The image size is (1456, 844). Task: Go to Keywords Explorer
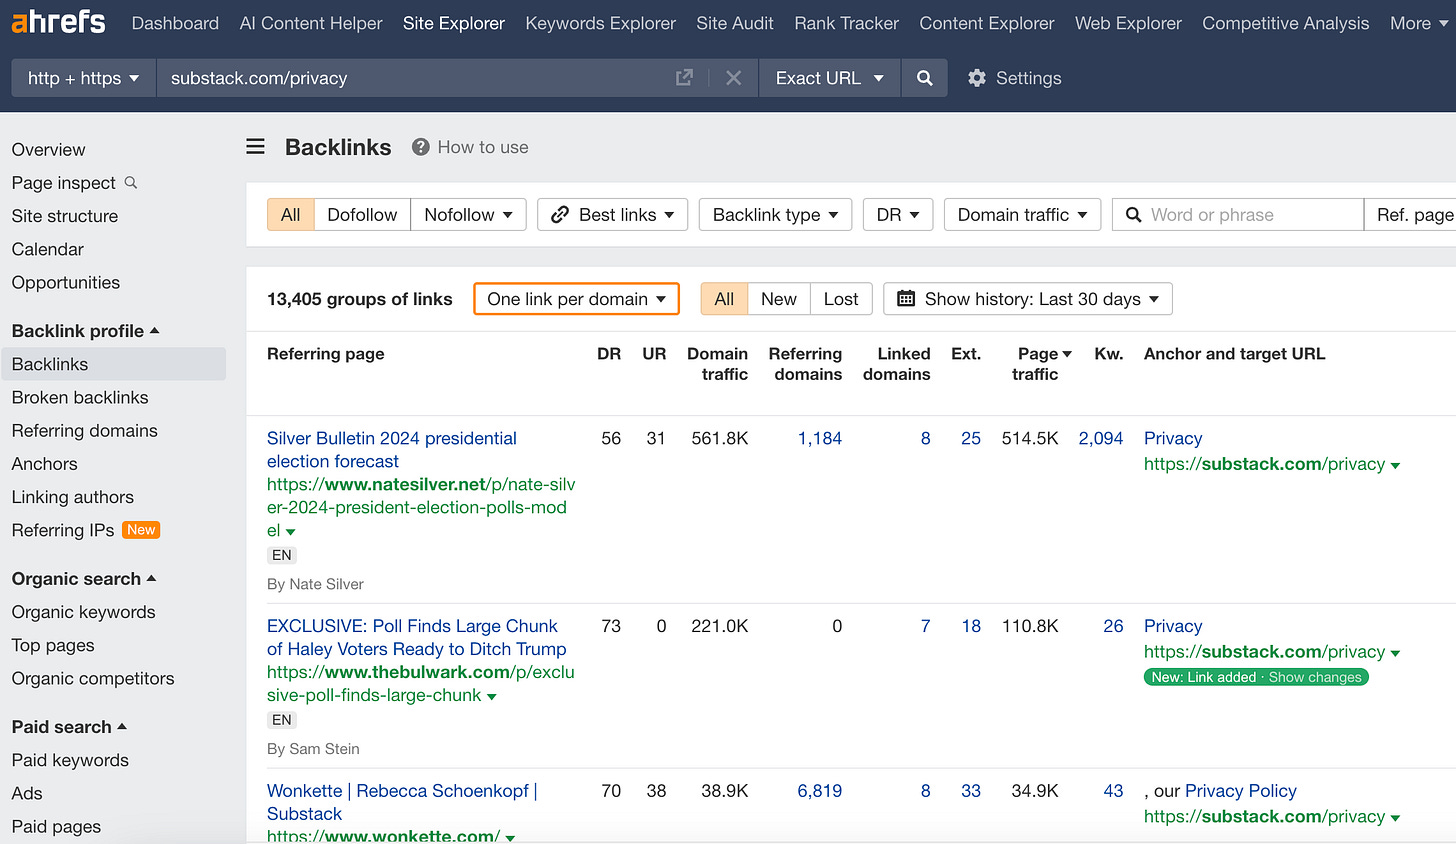point(600,23)
